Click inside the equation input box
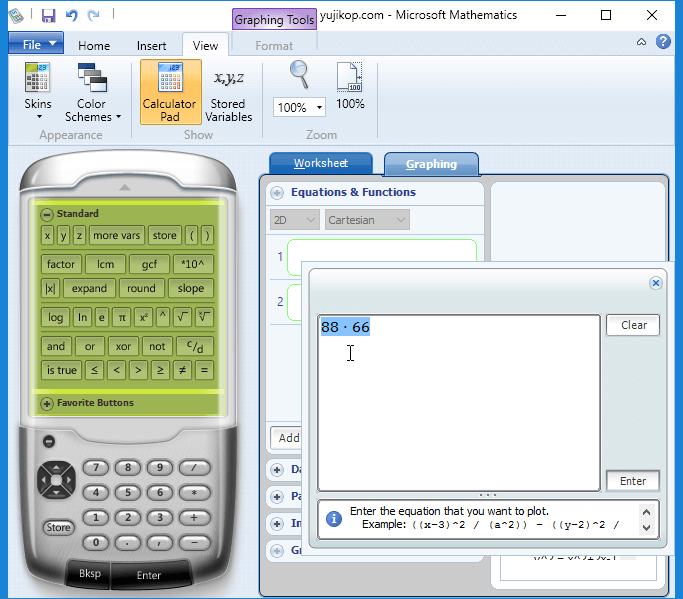Screen dimensions: 683x599 pyautogui.click(x=459, y=403)
